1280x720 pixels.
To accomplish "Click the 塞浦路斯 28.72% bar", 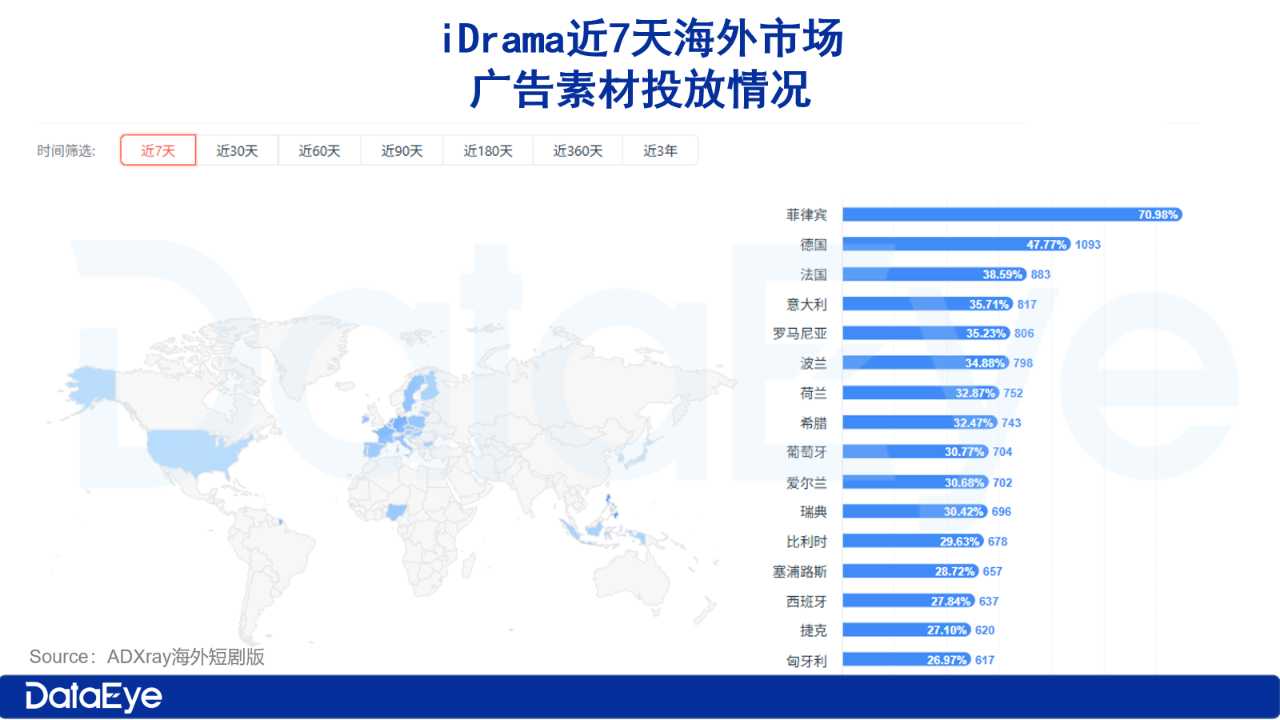I will tap(911, 571).
